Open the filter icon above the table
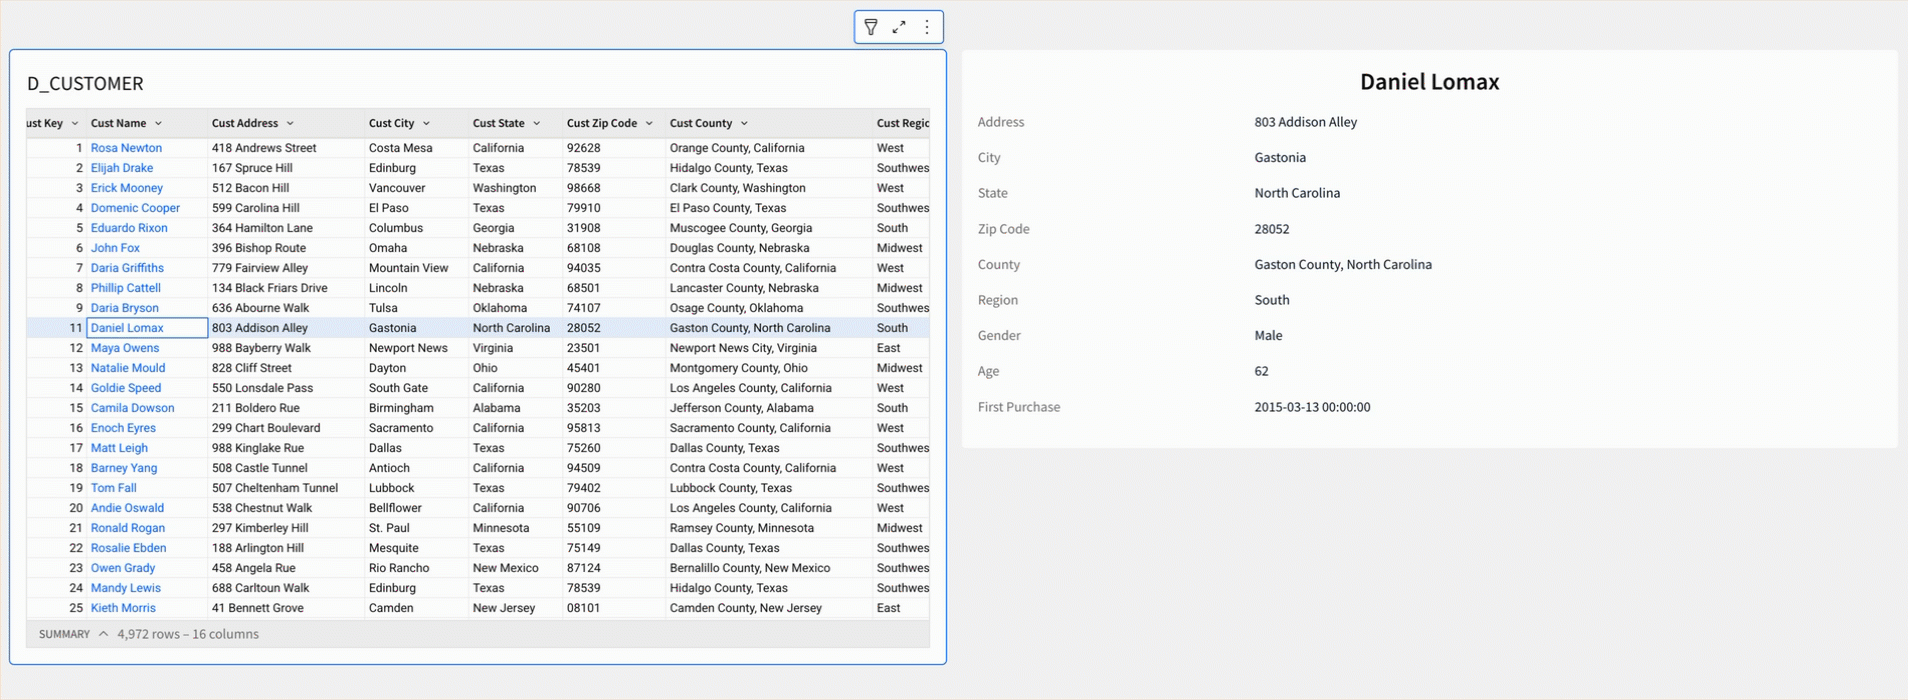The height and width of the screenshot is (700, 1908). click(871, 27)
